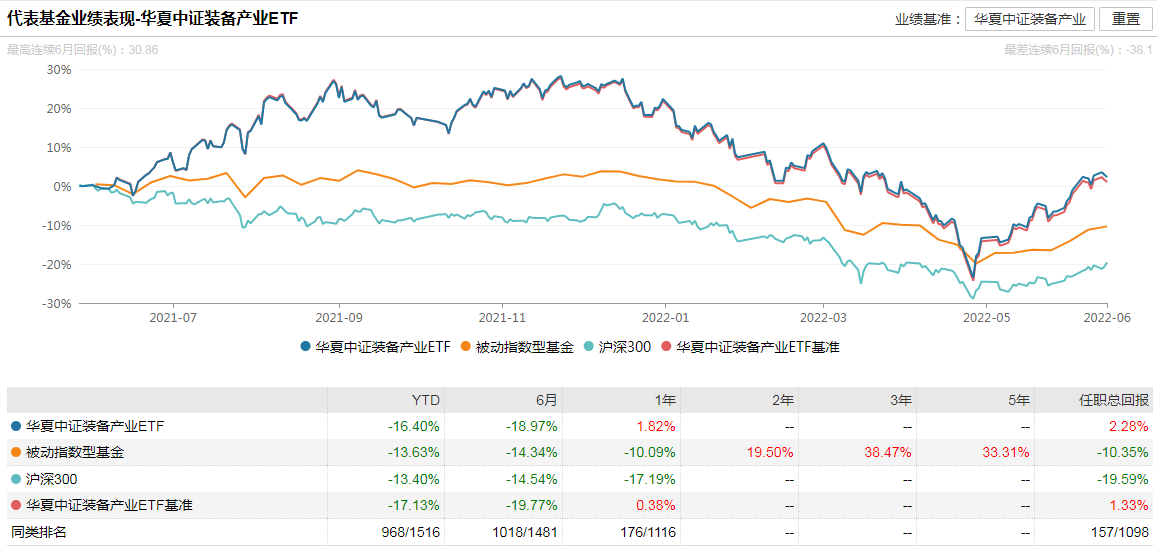Click the orange dot beside 被动指数型基金 table row
The width and height of the screenshot is (1157, 547).
(16, 453)
